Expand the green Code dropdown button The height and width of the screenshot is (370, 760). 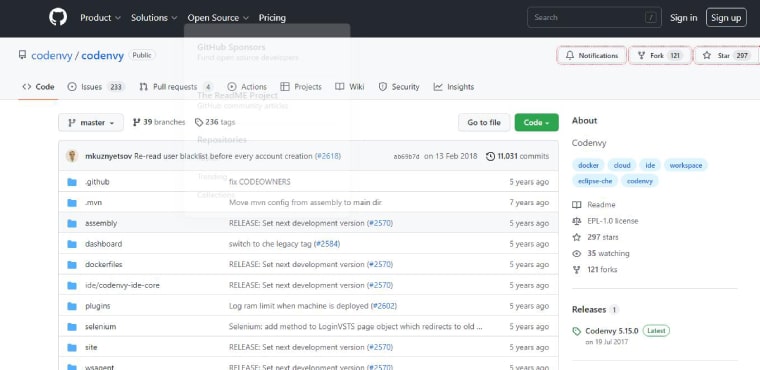[537, 123]
